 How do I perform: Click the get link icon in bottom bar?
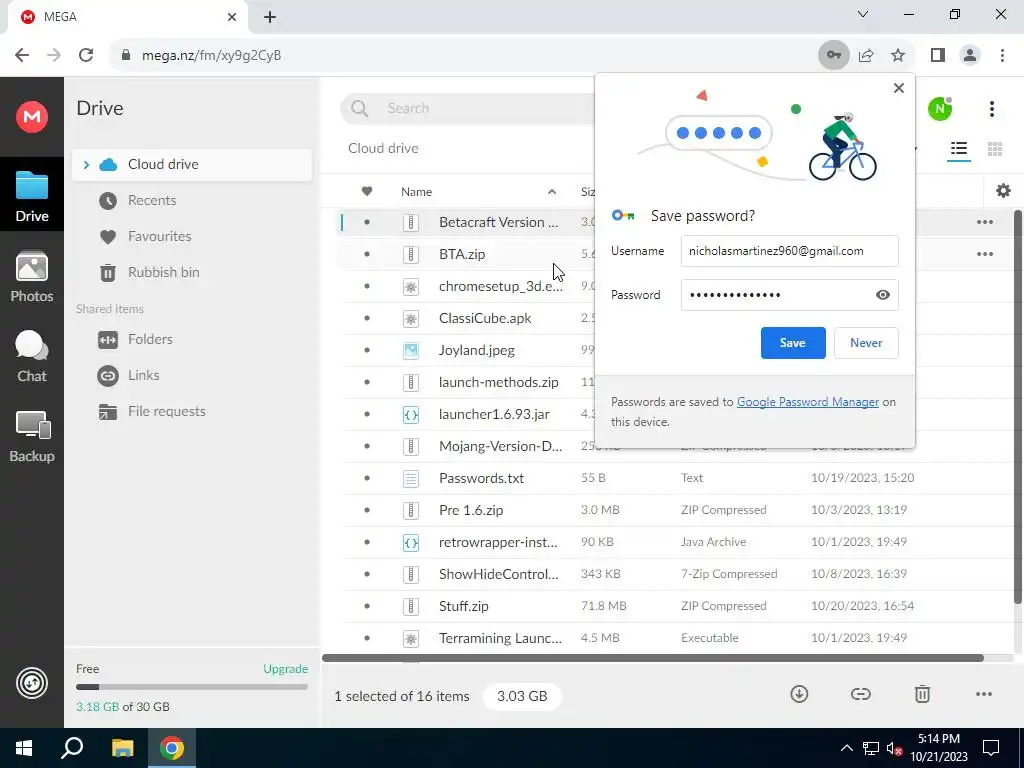click(x=860, y=694)
